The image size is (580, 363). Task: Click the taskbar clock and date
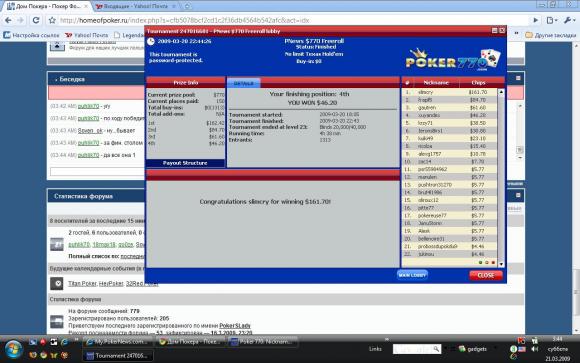pos(558,349)
